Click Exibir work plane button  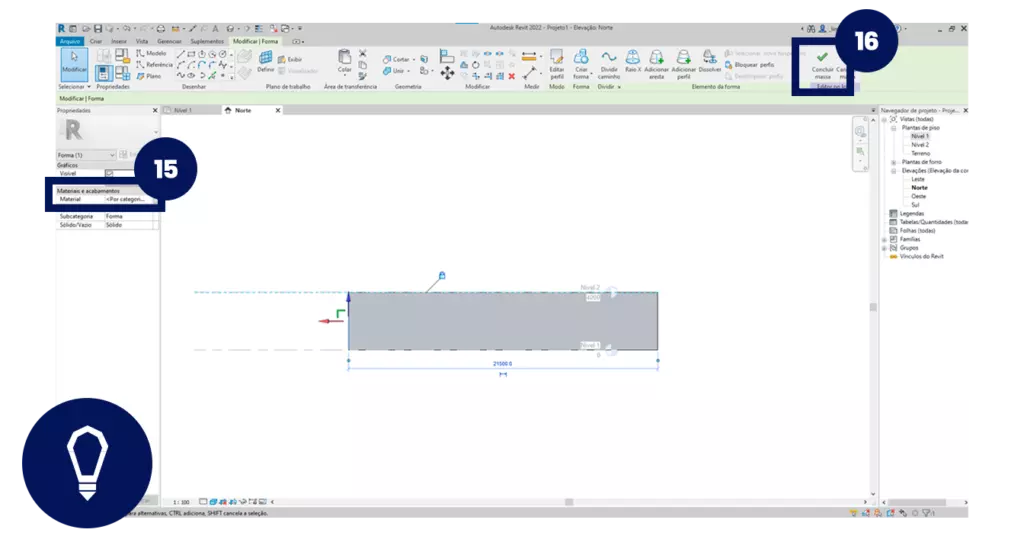coord(290,59)
